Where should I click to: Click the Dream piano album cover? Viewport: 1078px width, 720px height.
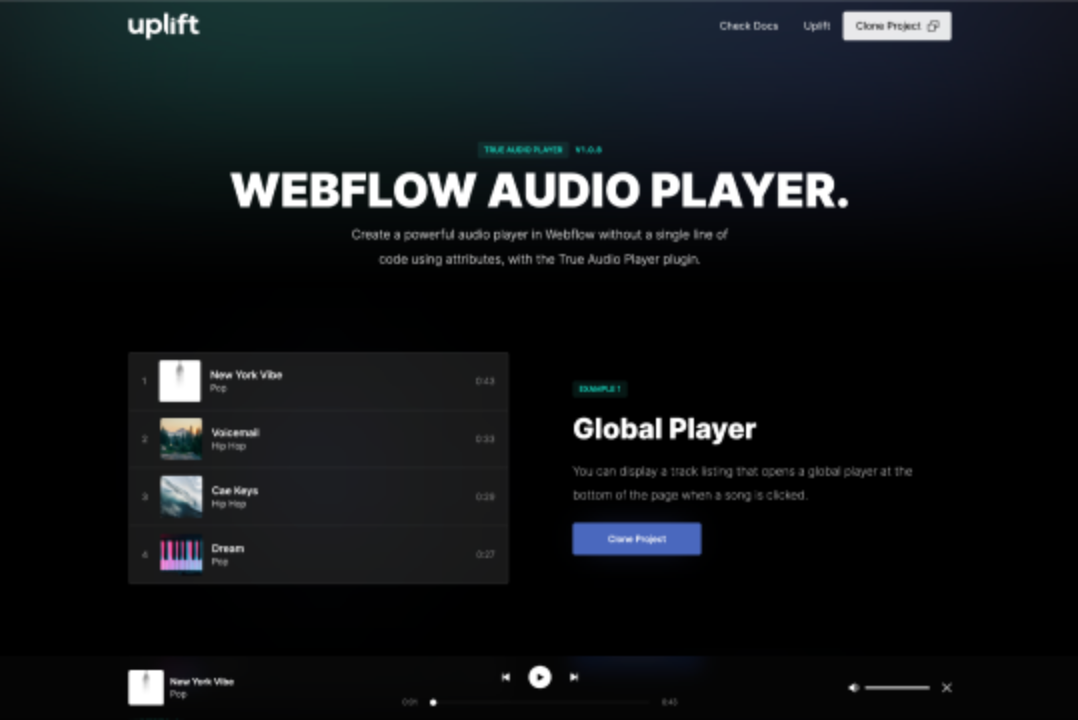click(x=181, y=554)
